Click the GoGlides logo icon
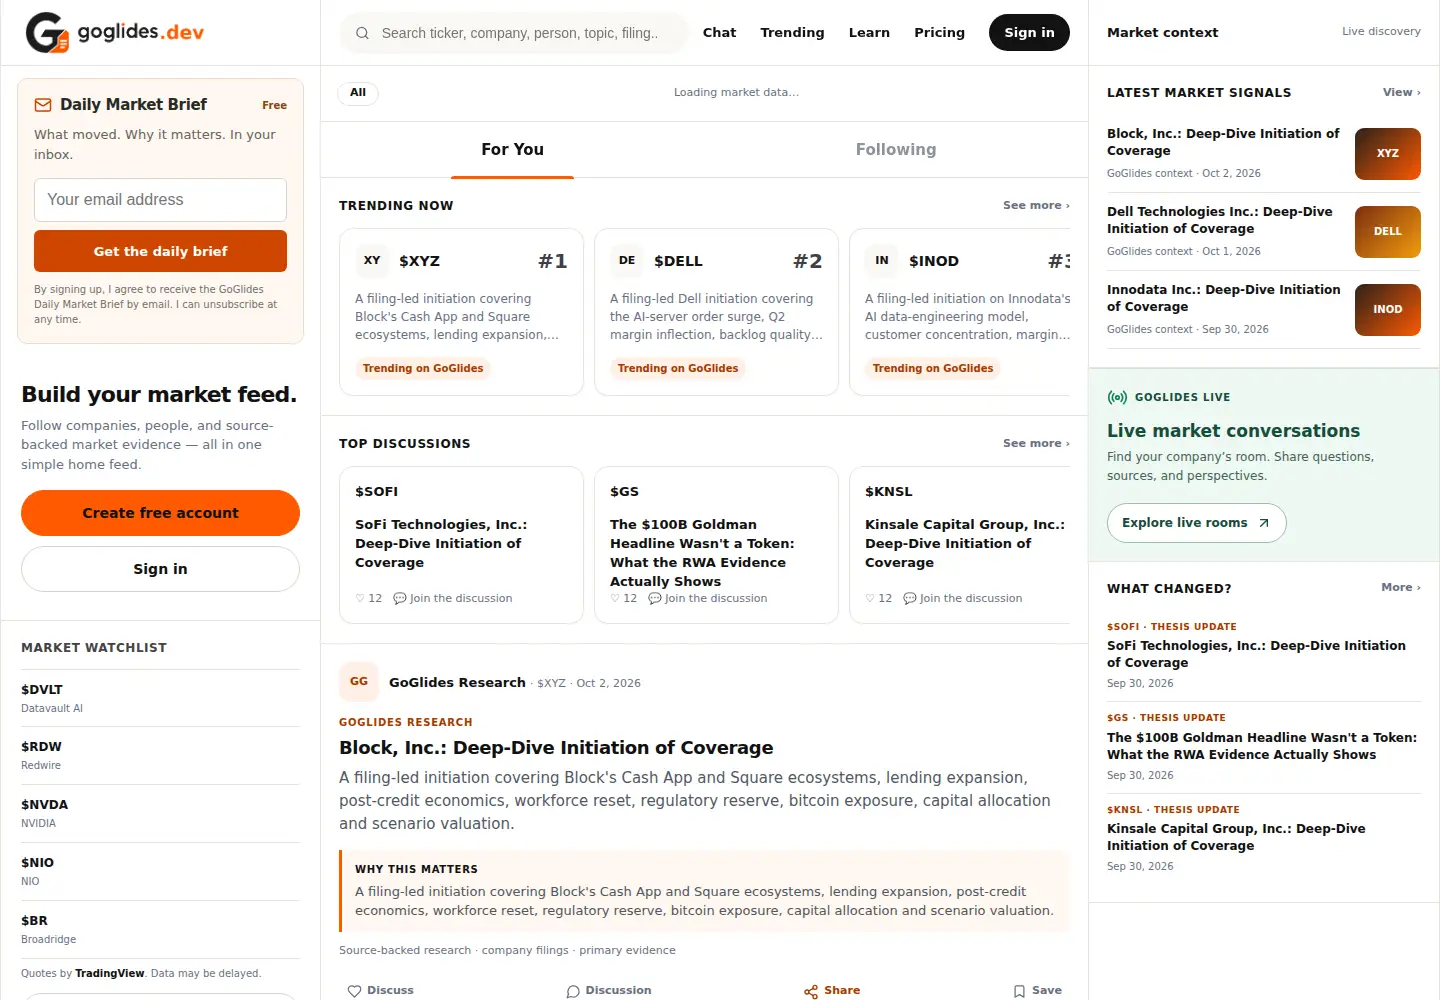This screenshot has width=1440, height=1000. (47, 32)
